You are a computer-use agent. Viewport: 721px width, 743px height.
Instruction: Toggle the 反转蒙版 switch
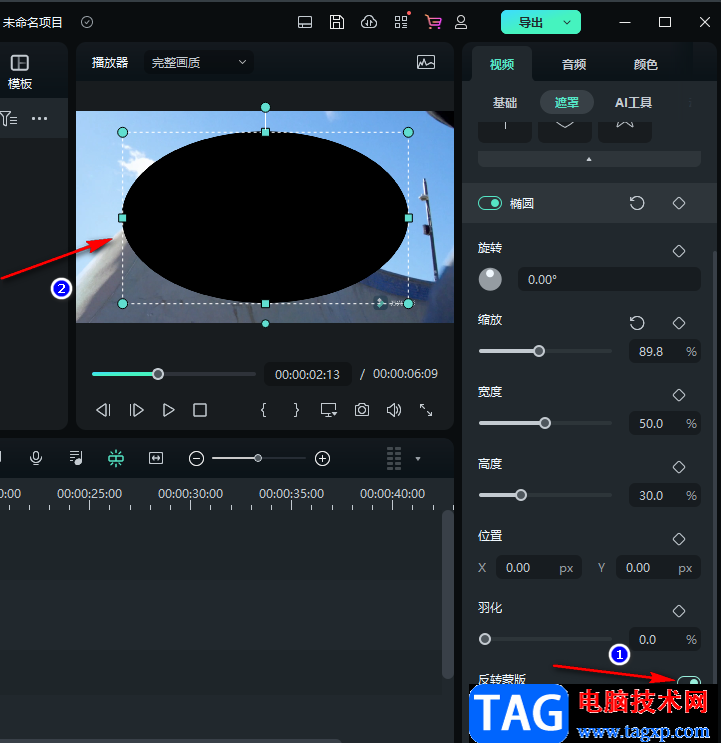pos(689,682)
